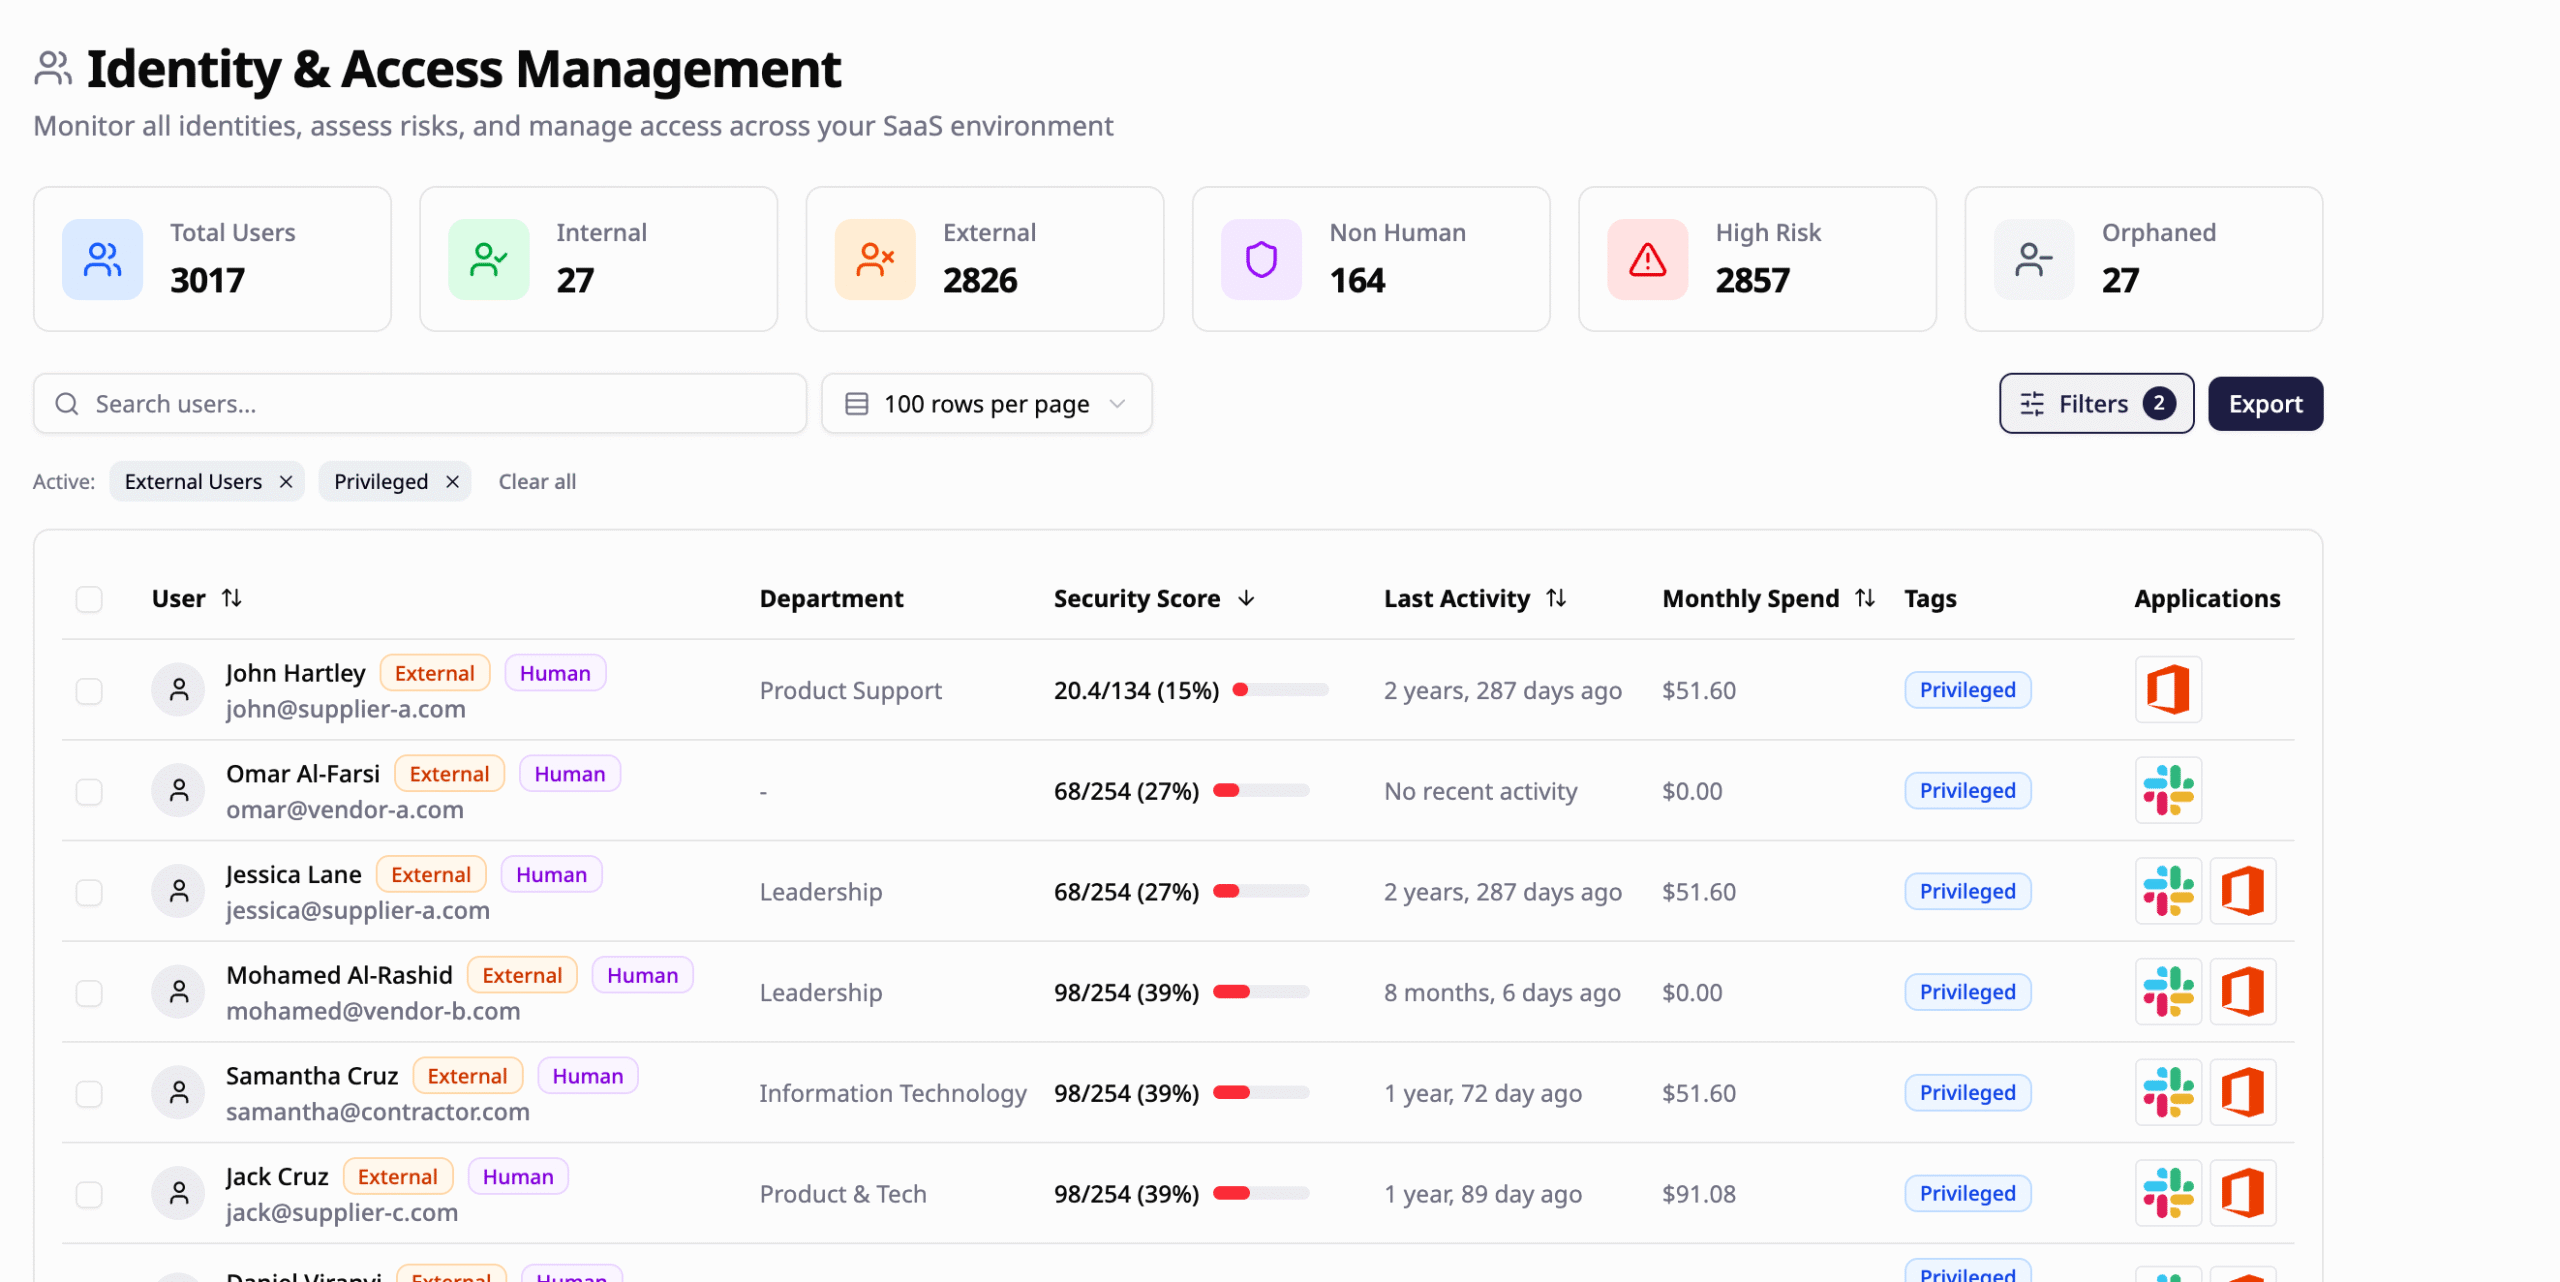Click email john@supplier-a.com

346,709
